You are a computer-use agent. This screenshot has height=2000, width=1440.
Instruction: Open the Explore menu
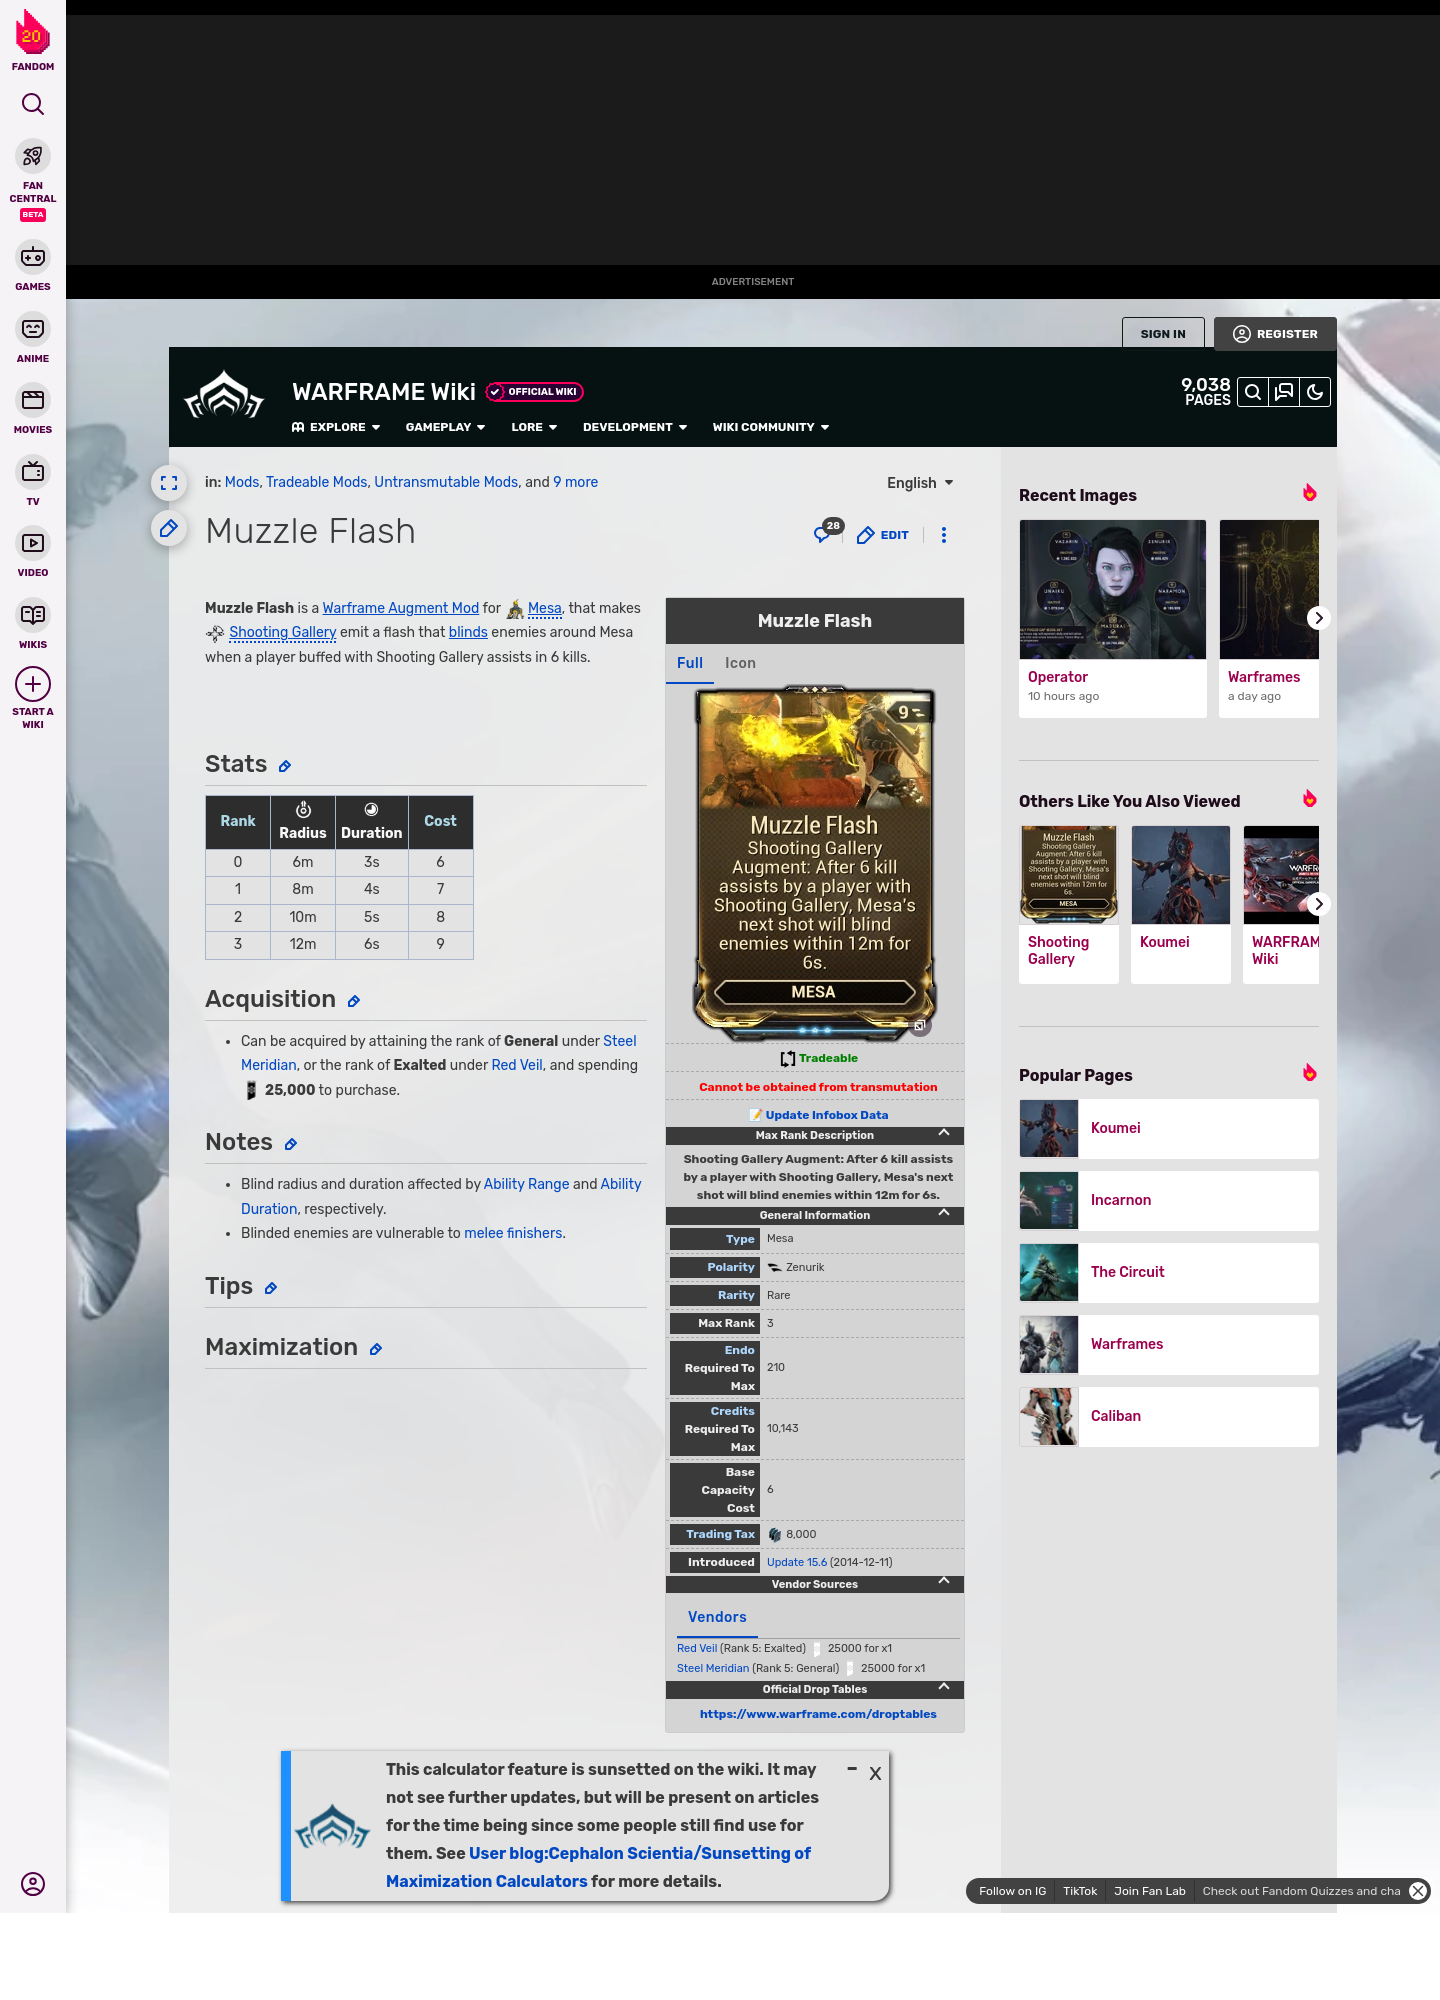[x=336, y=427]
